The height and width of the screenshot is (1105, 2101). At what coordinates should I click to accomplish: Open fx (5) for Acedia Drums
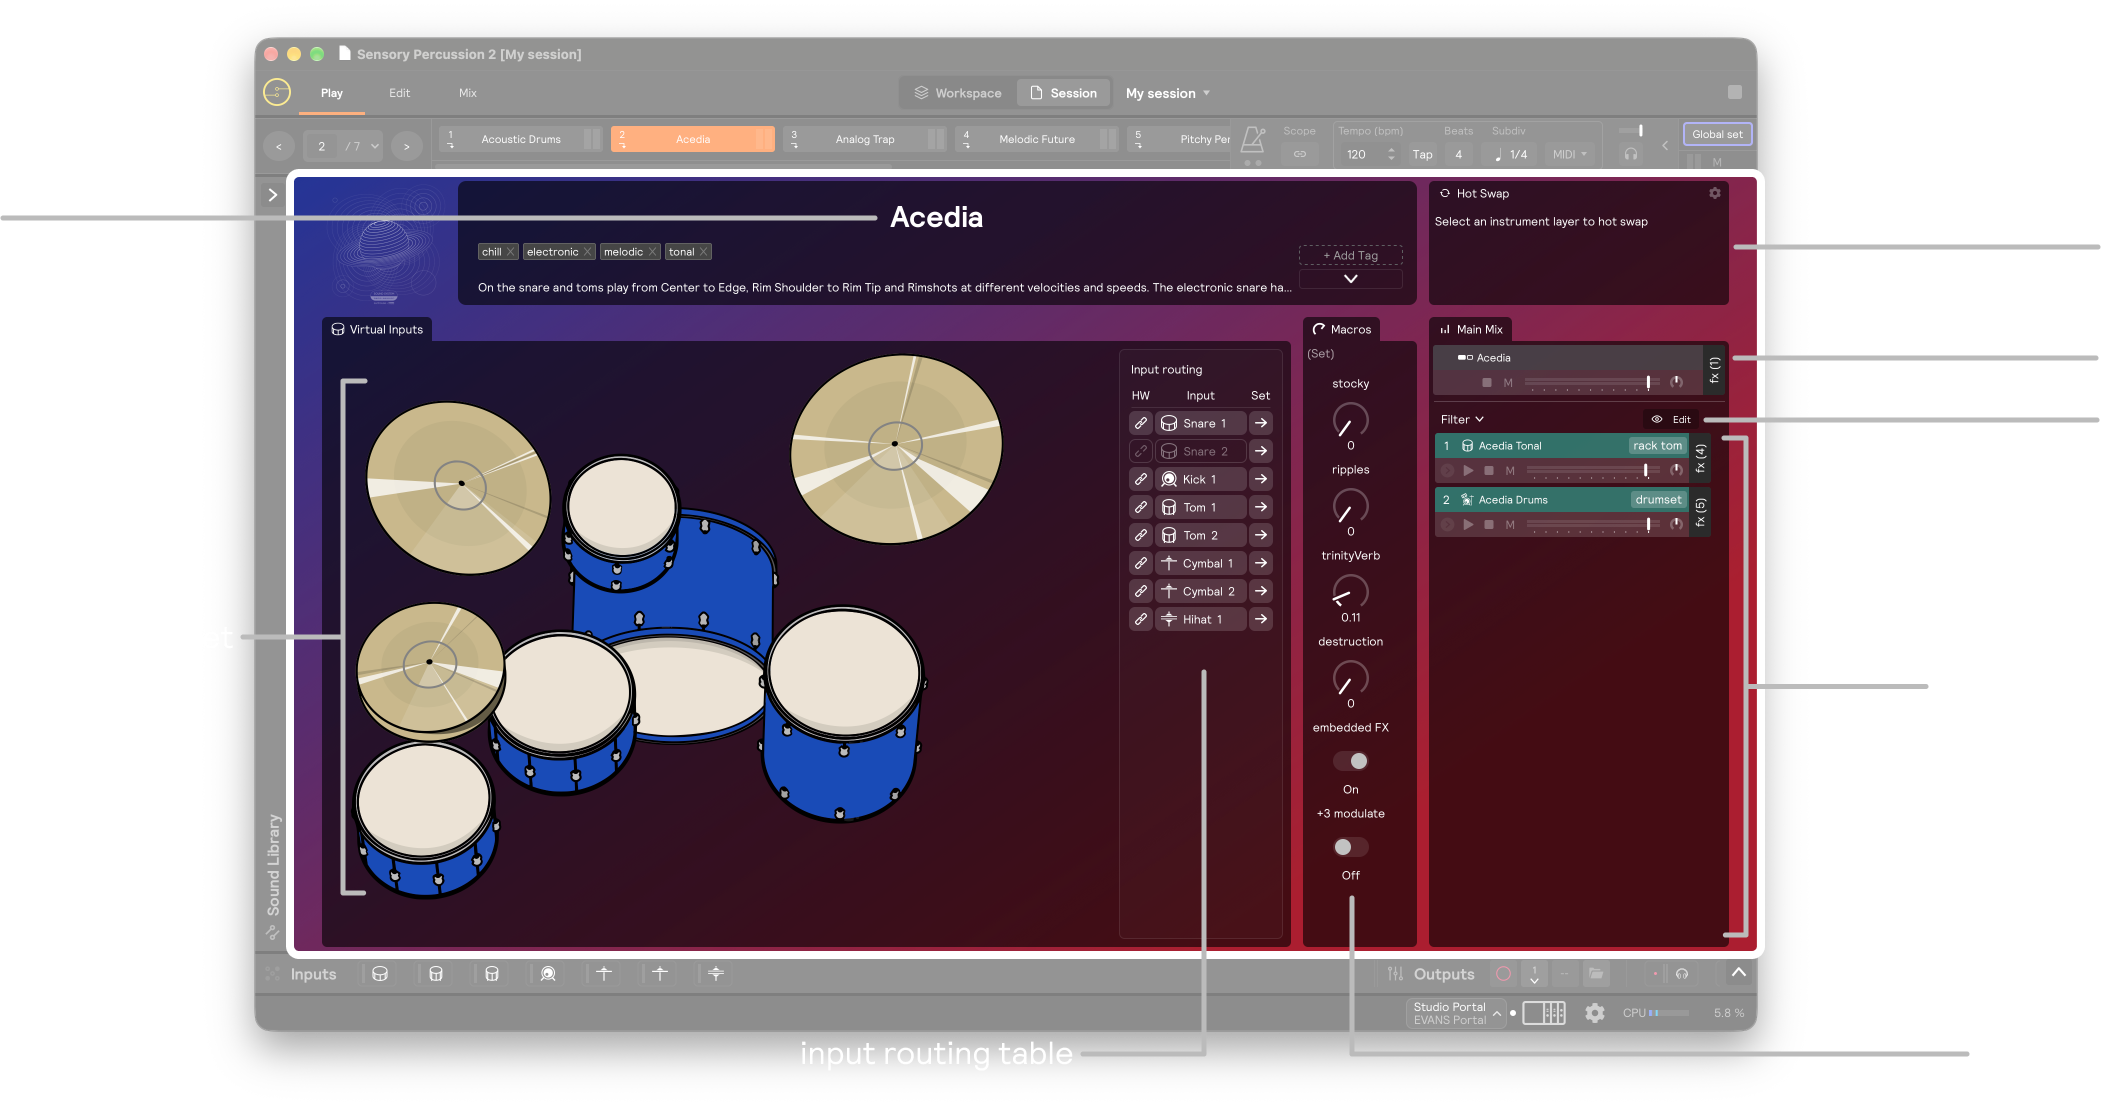1700,512
